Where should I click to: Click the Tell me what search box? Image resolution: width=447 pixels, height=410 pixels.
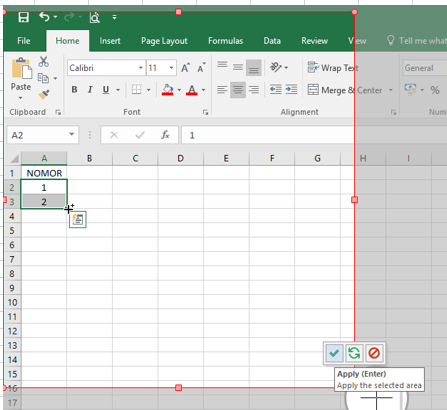point(417,41)
